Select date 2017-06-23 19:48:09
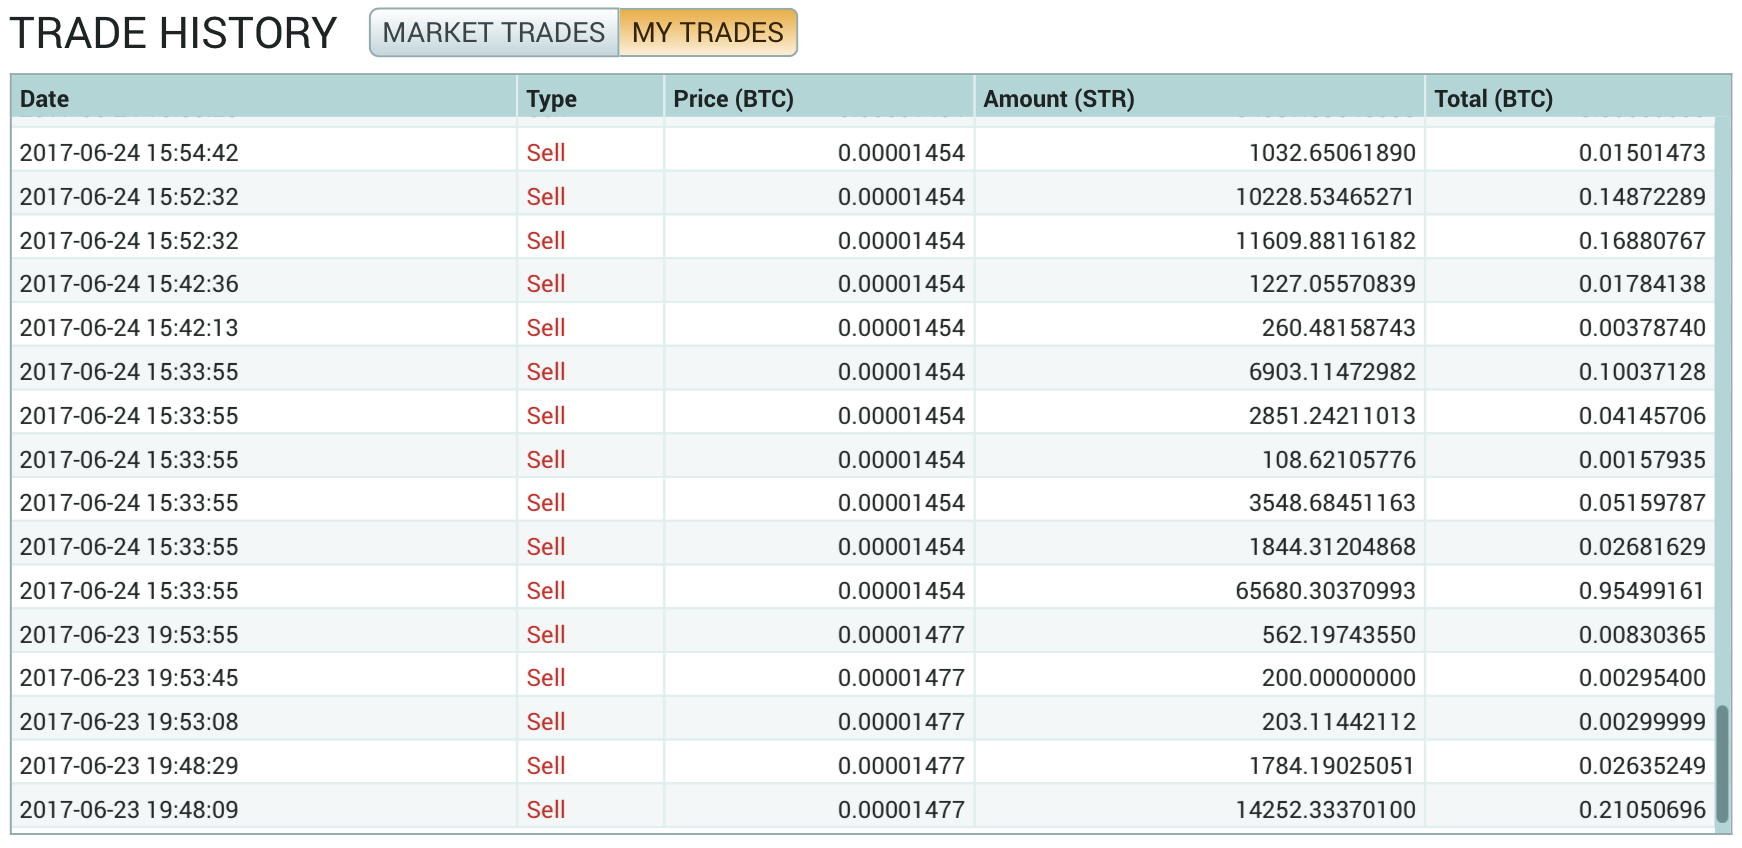 (129, 810)
